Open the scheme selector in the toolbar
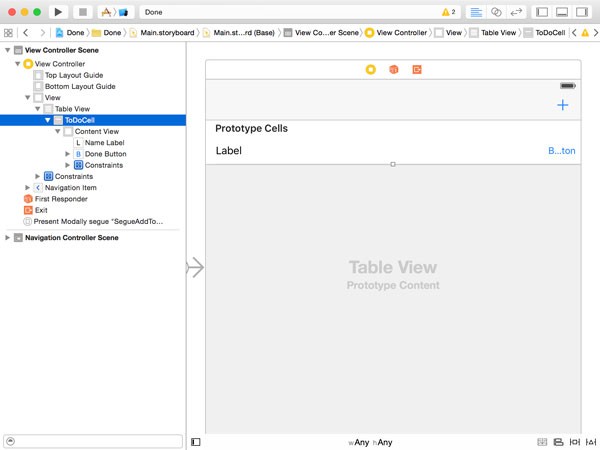Image resolution: width=600 pixels, height=450 pixels. point(116,12)
